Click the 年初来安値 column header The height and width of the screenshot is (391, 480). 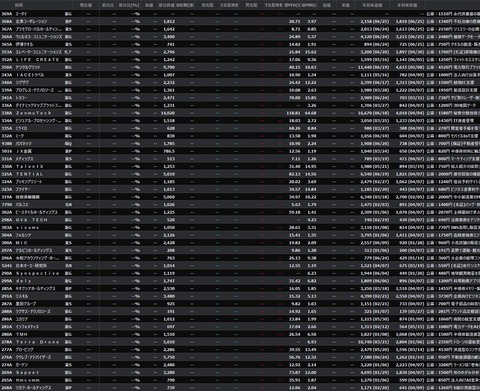(407, 5)
